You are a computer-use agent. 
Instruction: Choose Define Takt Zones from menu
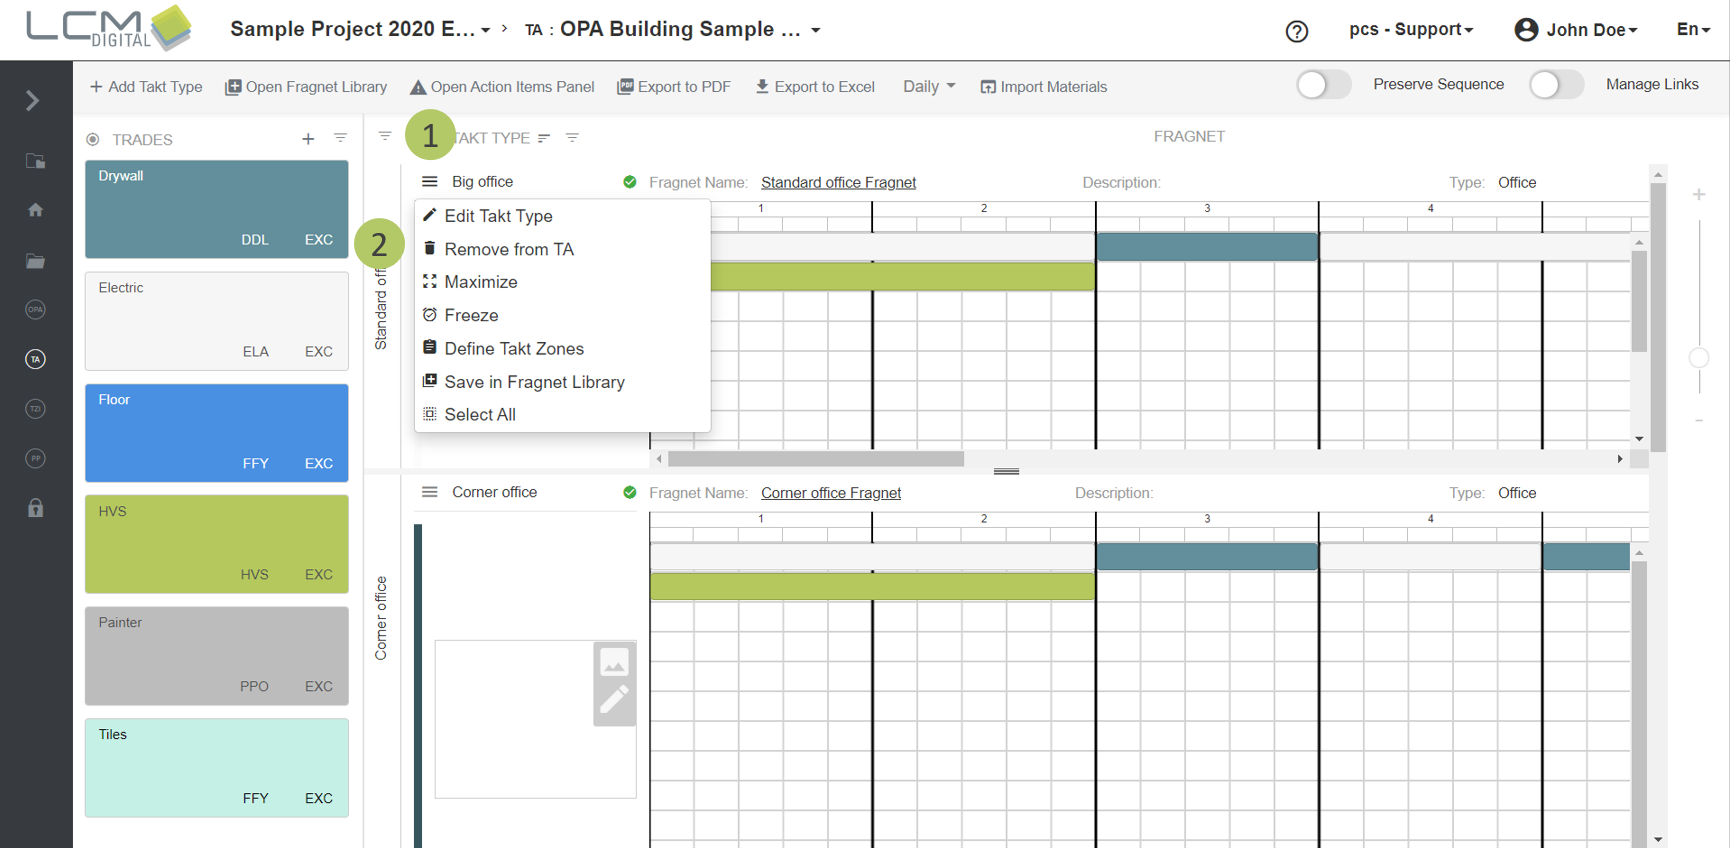[x=513, y=349]
